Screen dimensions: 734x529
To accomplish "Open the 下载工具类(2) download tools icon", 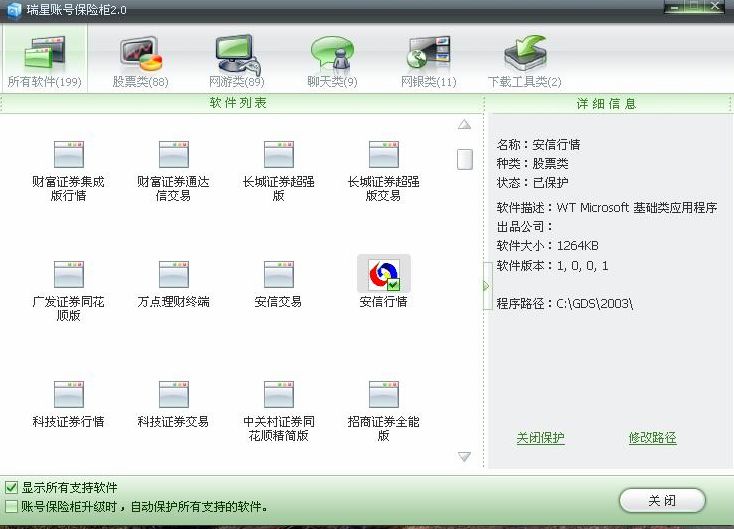I will pos(525,52).
